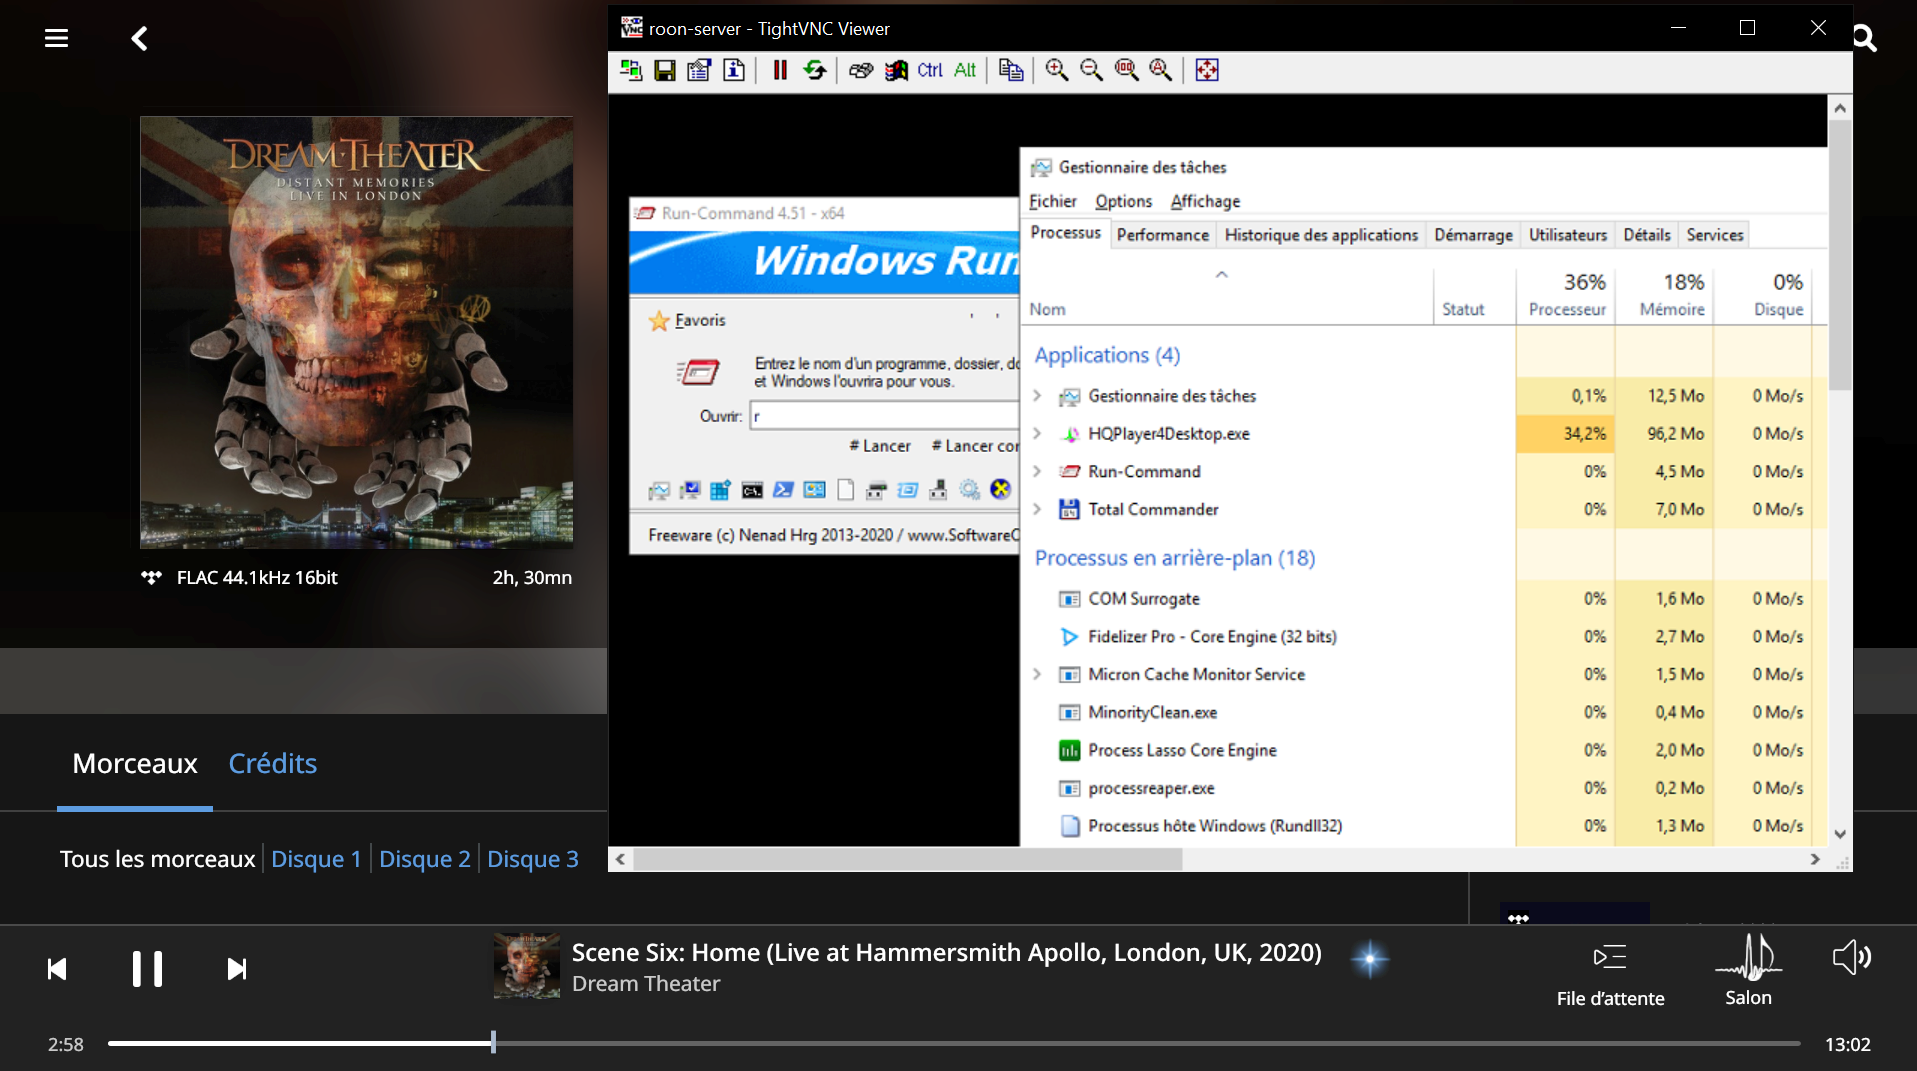Open Roon search magnifier icon
The width and height of the screenshot is (1917, 1071).
tap(1864, 39)
